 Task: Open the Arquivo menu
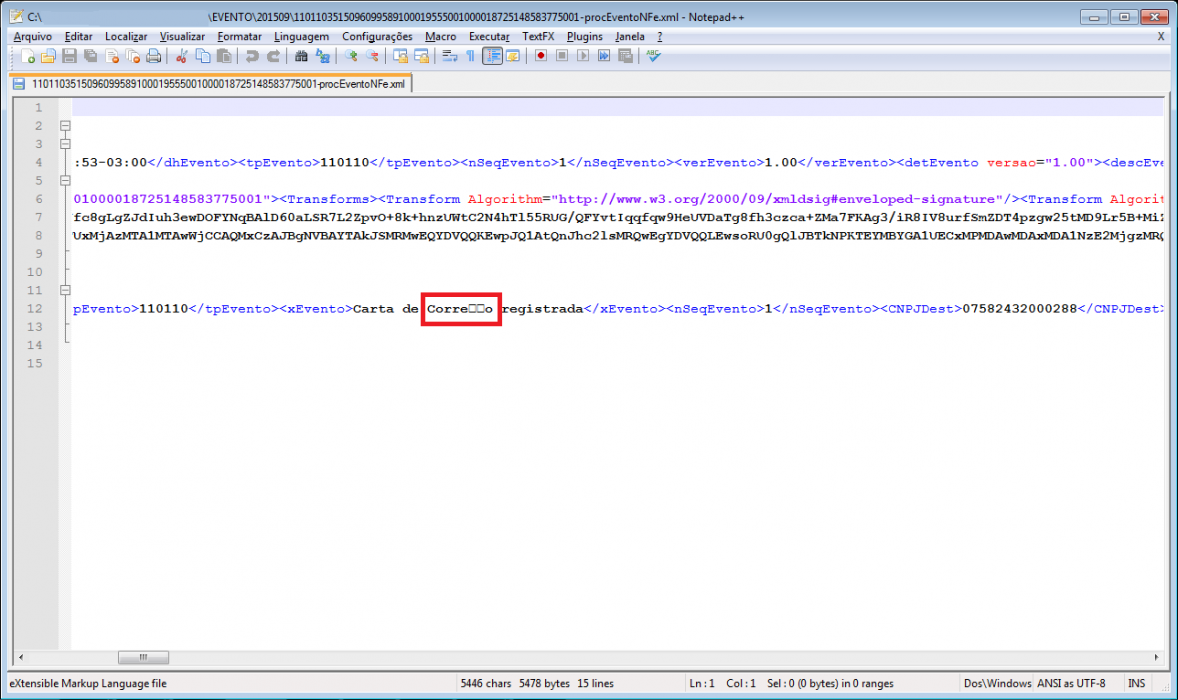(32, 37)
